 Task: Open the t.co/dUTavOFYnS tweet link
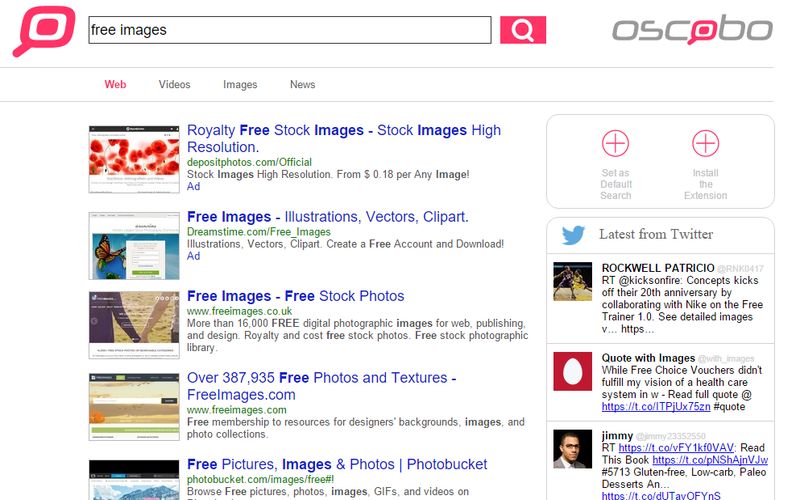coord(661,495)
